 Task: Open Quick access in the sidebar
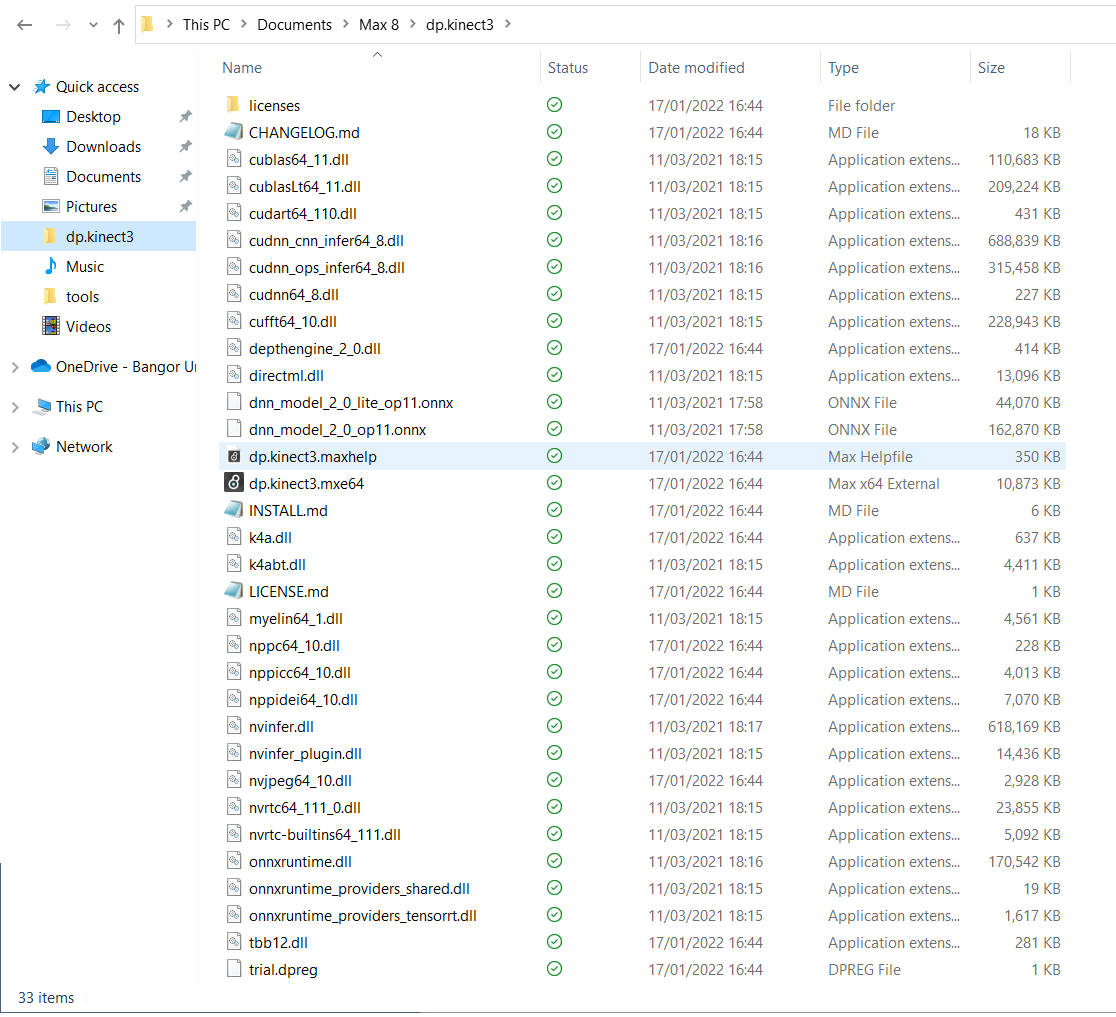point(98,87)
